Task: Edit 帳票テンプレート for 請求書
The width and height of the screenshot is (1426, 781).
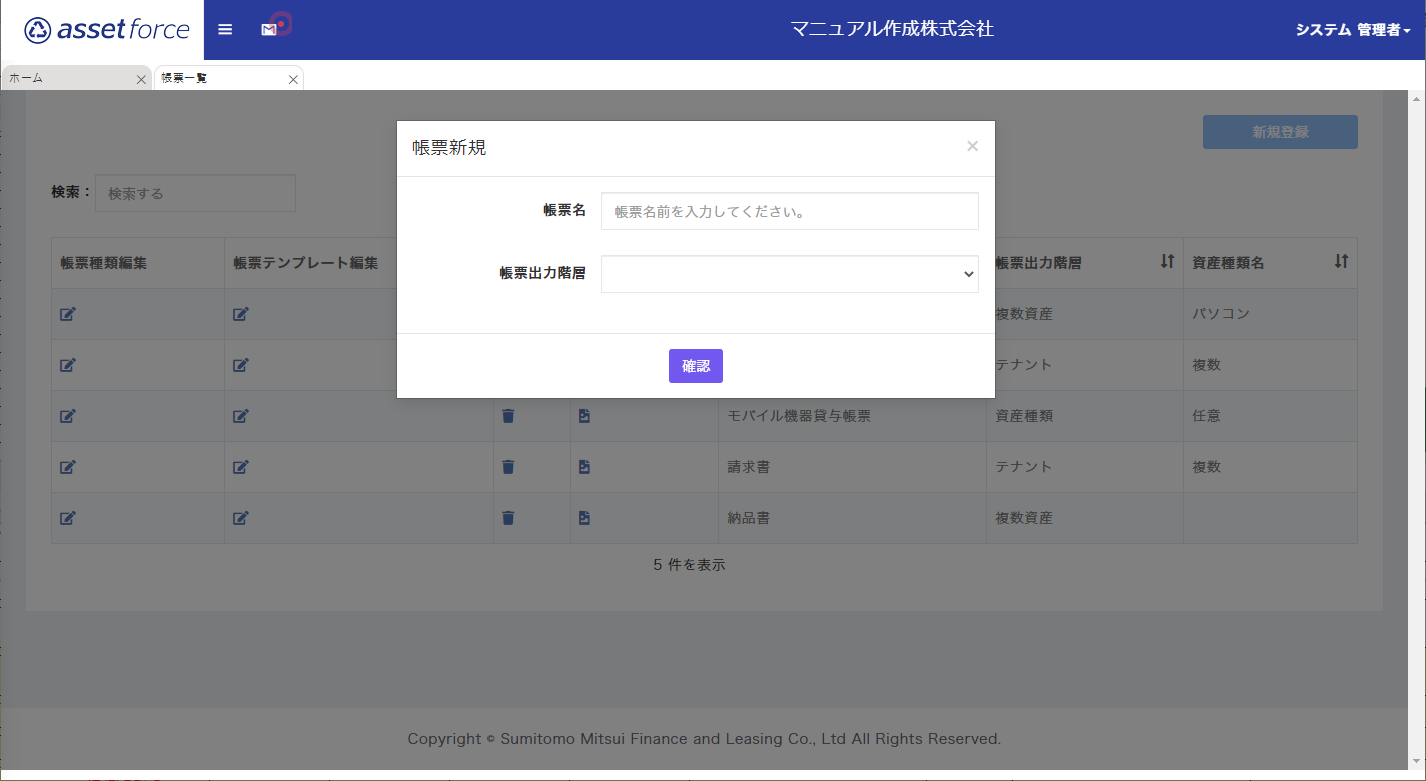Action: click(241, 467)
